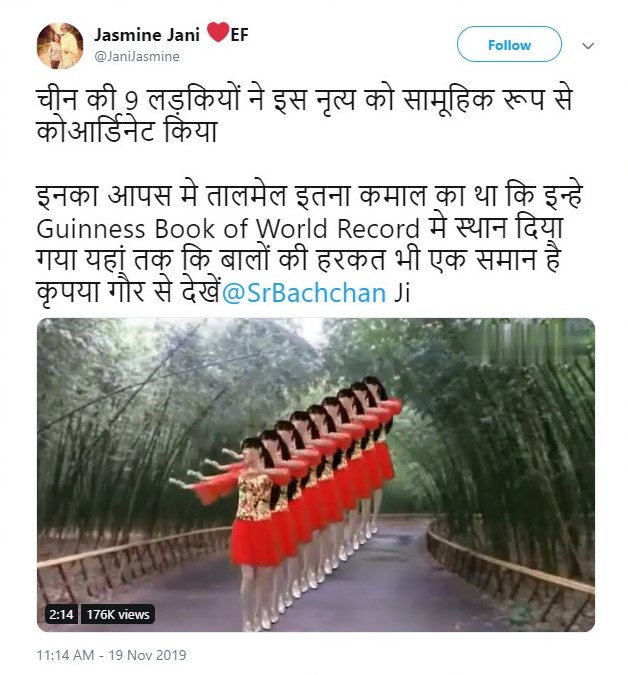This screenshot has height=675, width=628.
Task: Click the red heart emoji beside the name
Action: [218, 32]
